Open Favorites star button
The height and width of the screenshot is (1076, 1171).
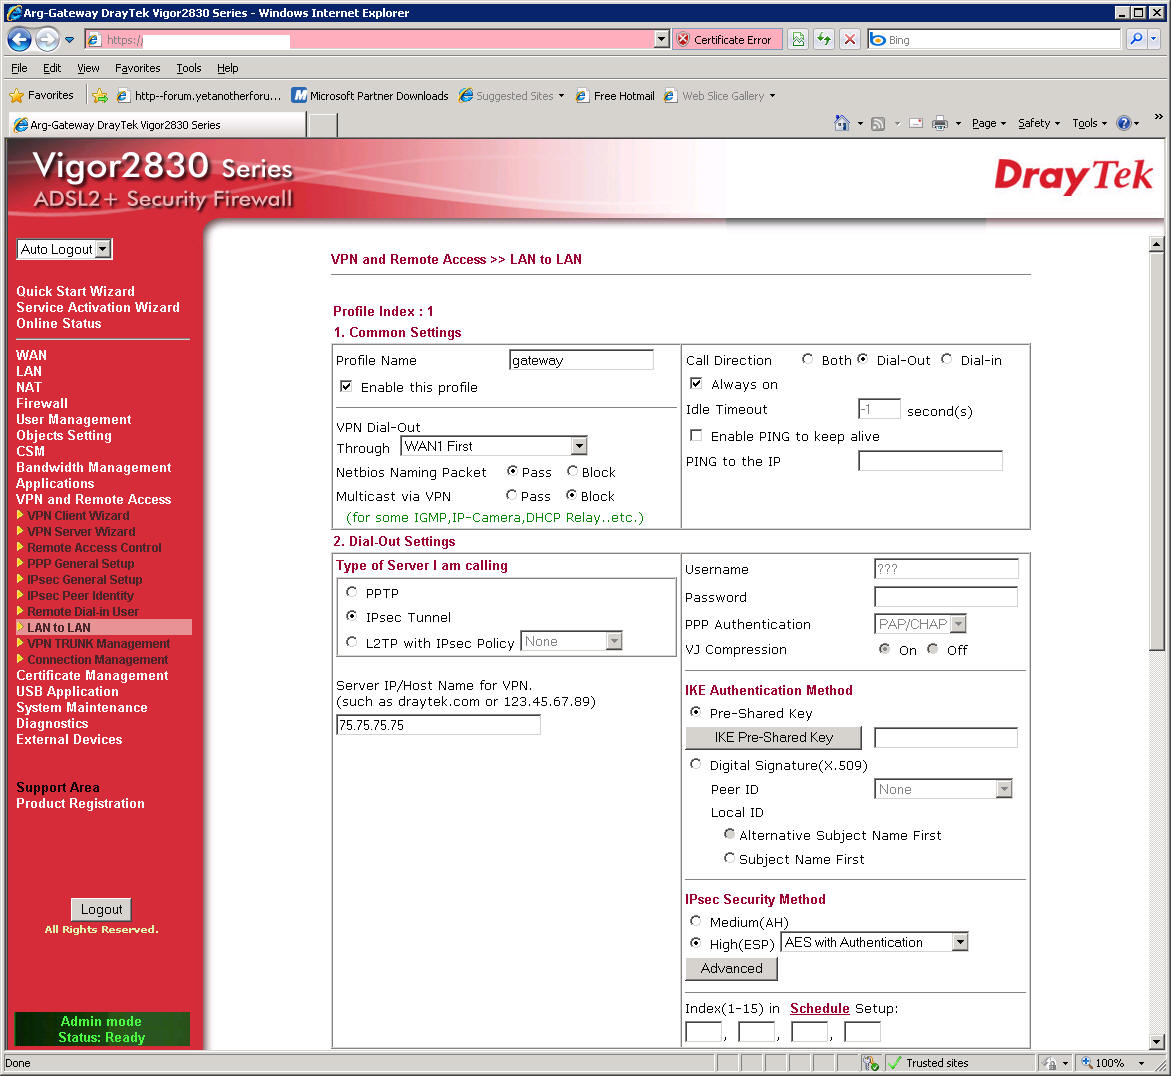42,96
